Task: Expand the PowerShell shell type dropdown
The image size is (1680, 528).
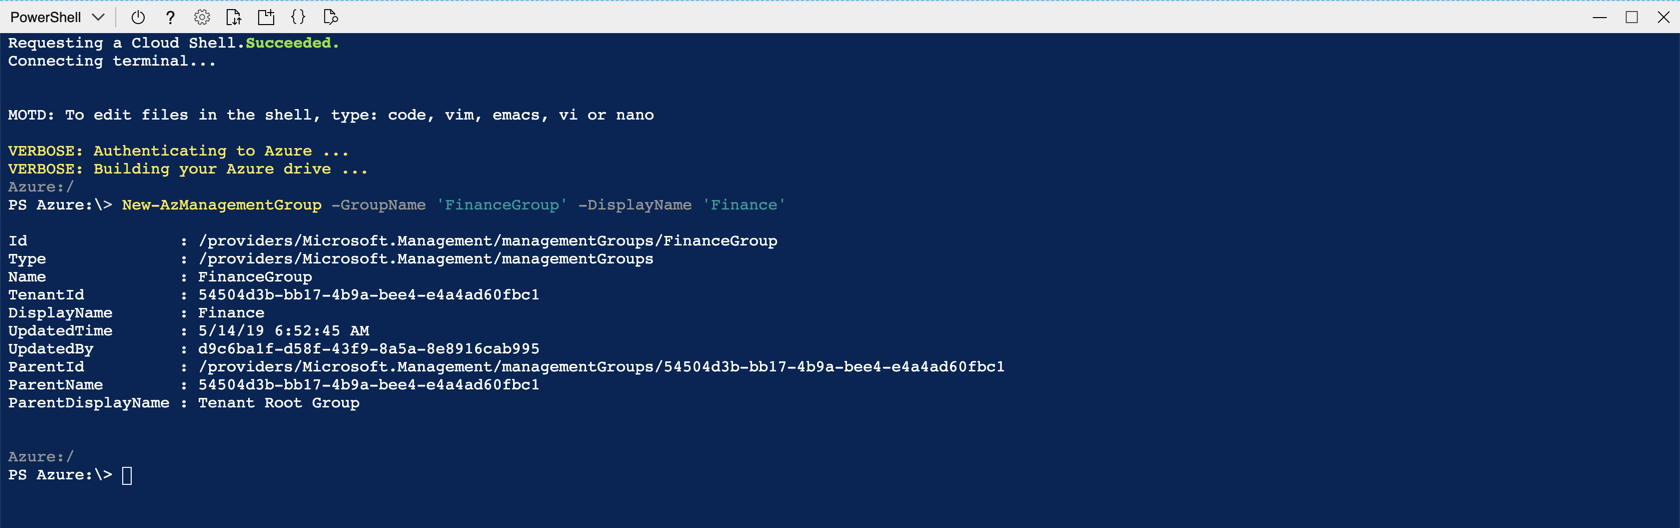Action: point(98,17)
